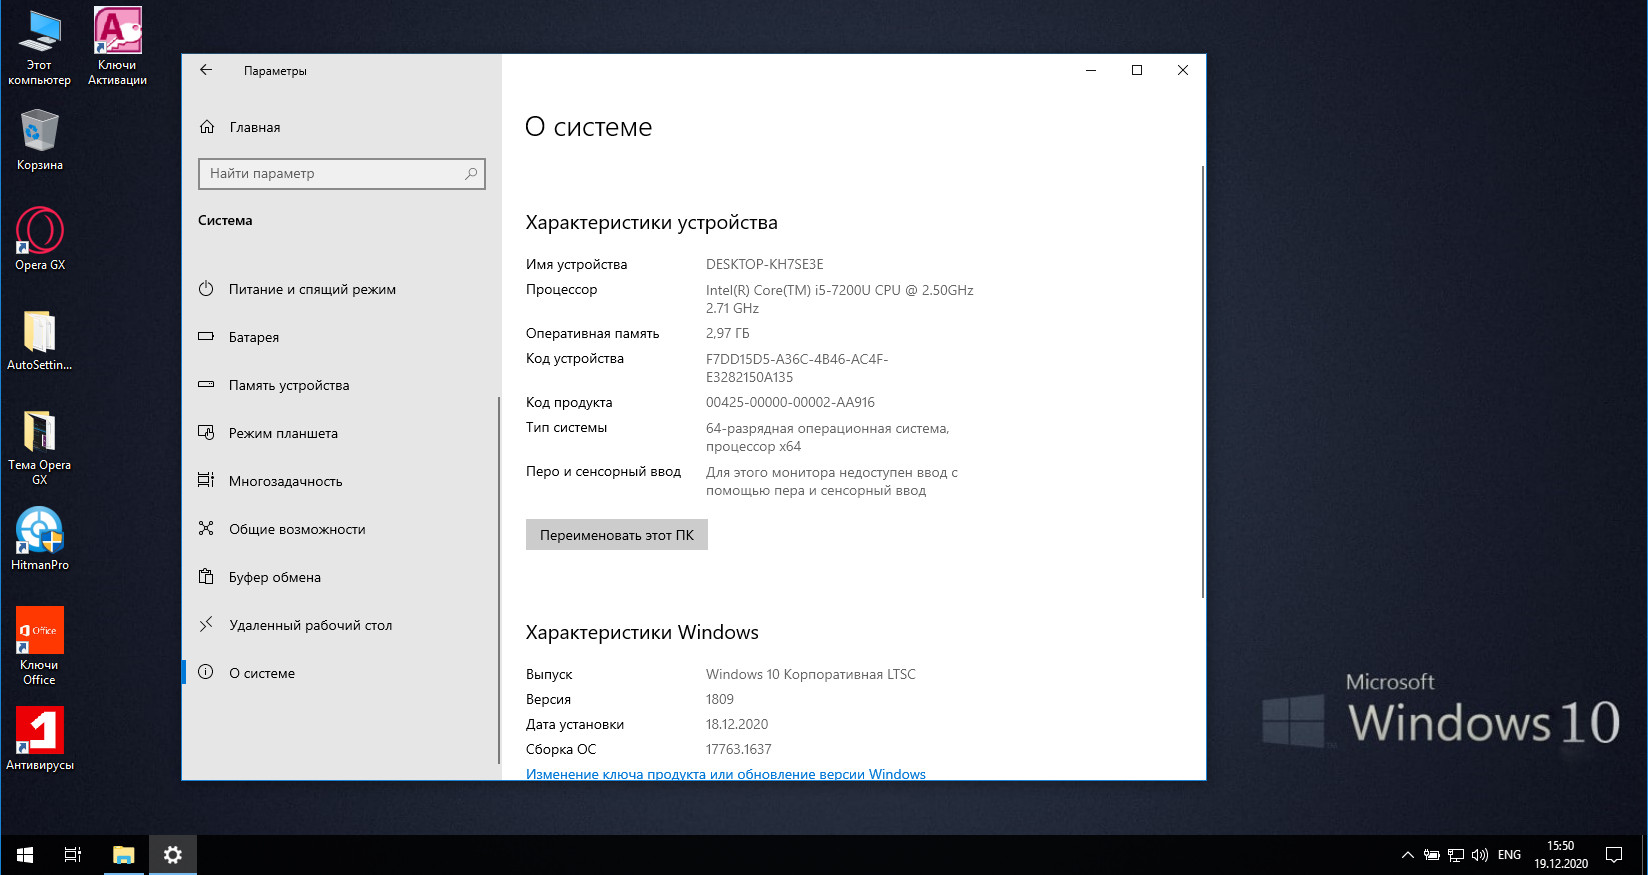Open the AutoSettin... folder icon
Viewport: 1648px width, 875px height.
(x=40, y=340)
